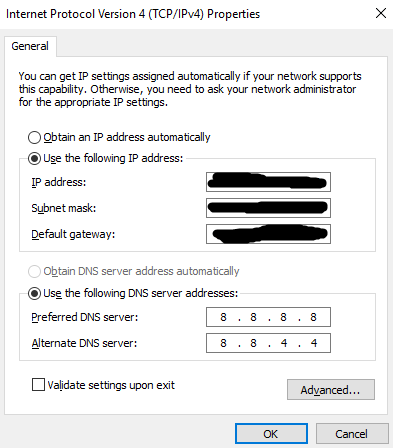This screenshot has height=448, width=393.
Task: Select Obtain DNS server address automatically
Action: pos(34,271)
